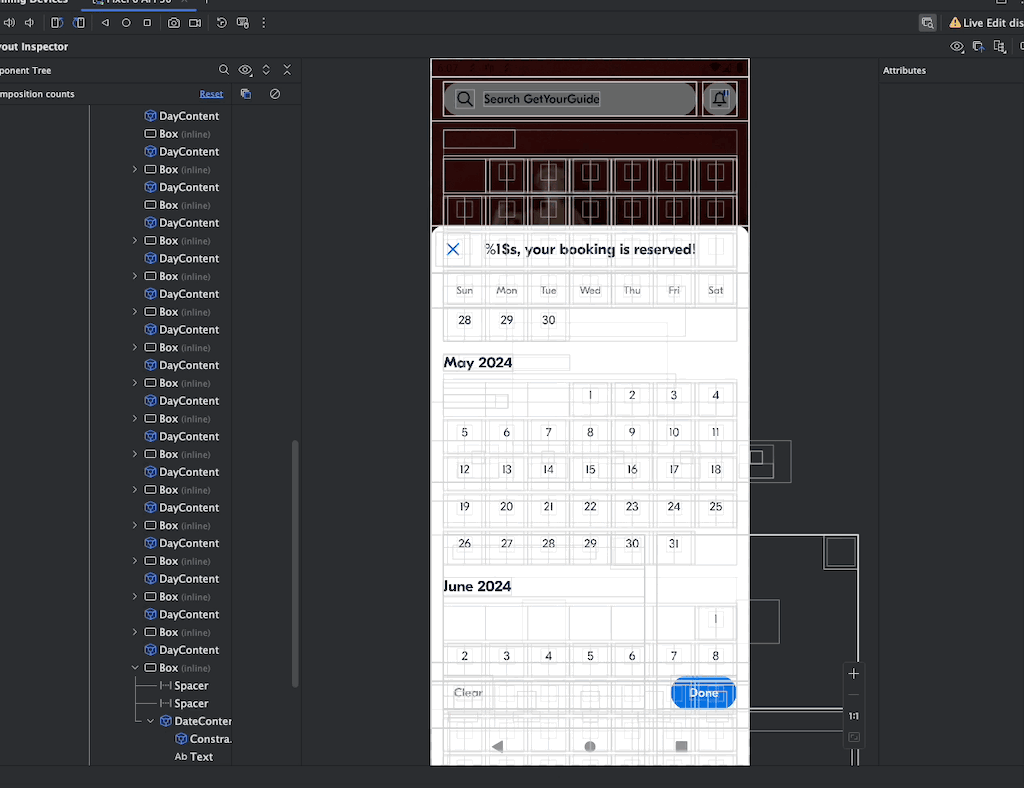Expand all Component Tree nodes
1024x788 pixels.
point(266,70)
